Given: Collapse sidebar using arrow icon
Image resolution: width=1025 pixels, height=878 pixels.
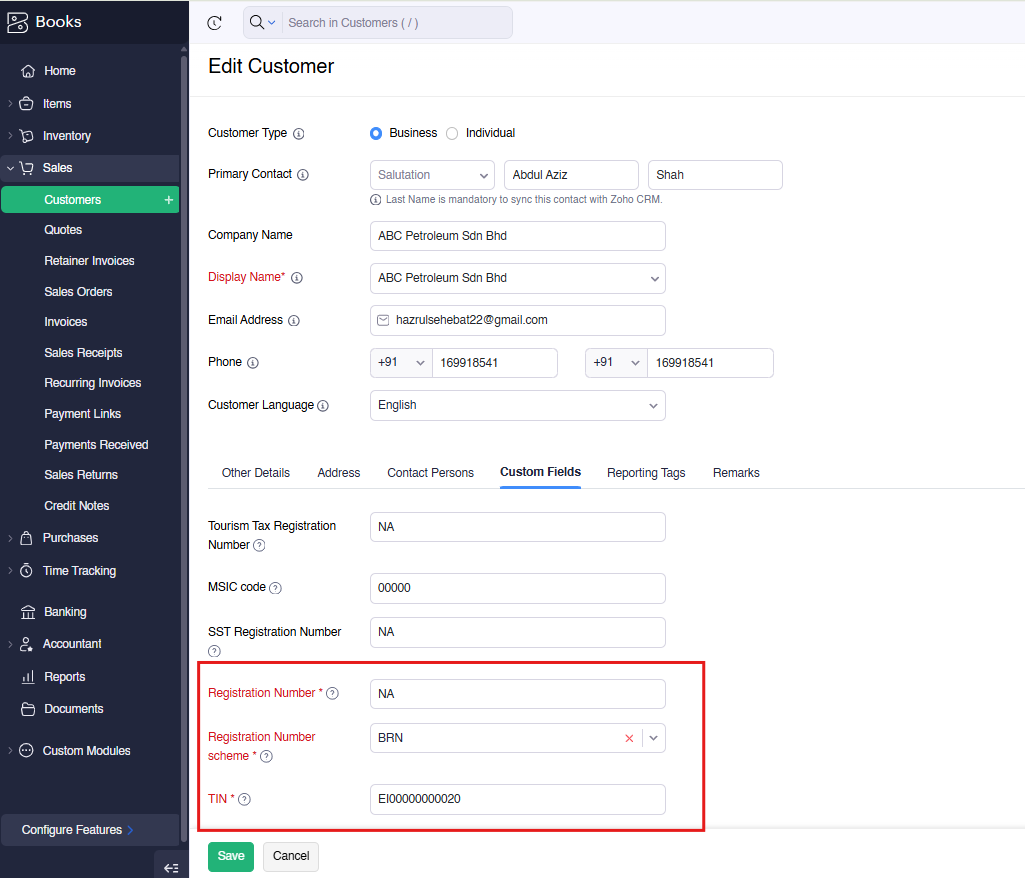Looking at the screenshot, I should 171,868.
